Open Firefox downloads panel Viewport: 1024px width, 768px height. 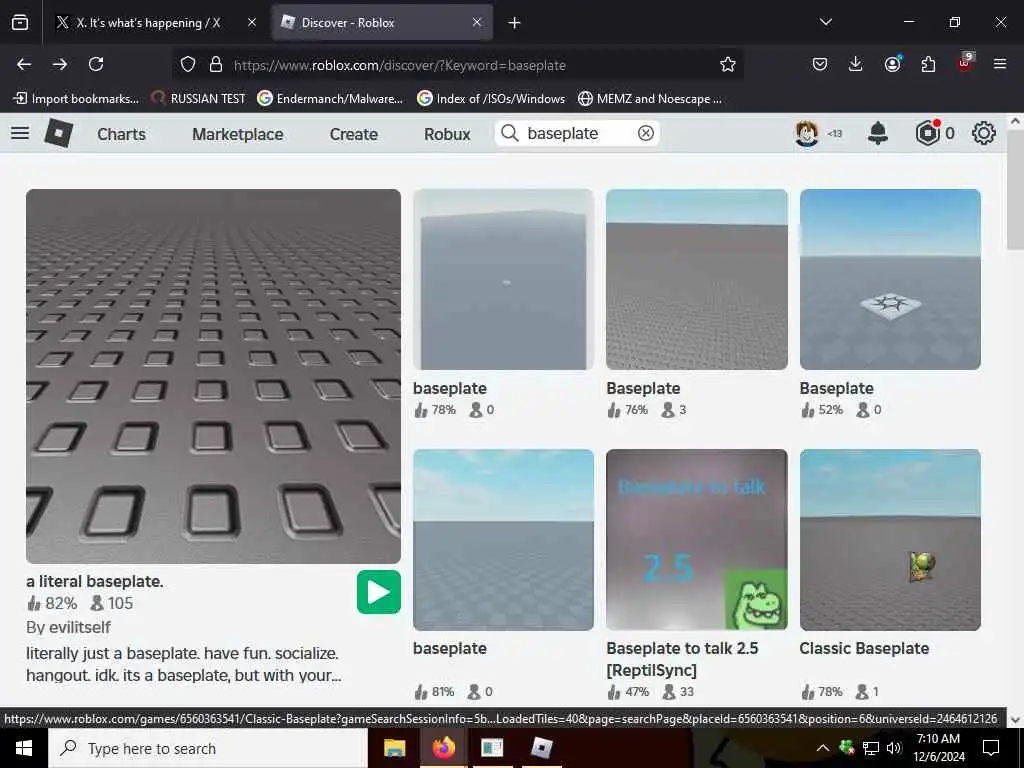click(856, 64)
